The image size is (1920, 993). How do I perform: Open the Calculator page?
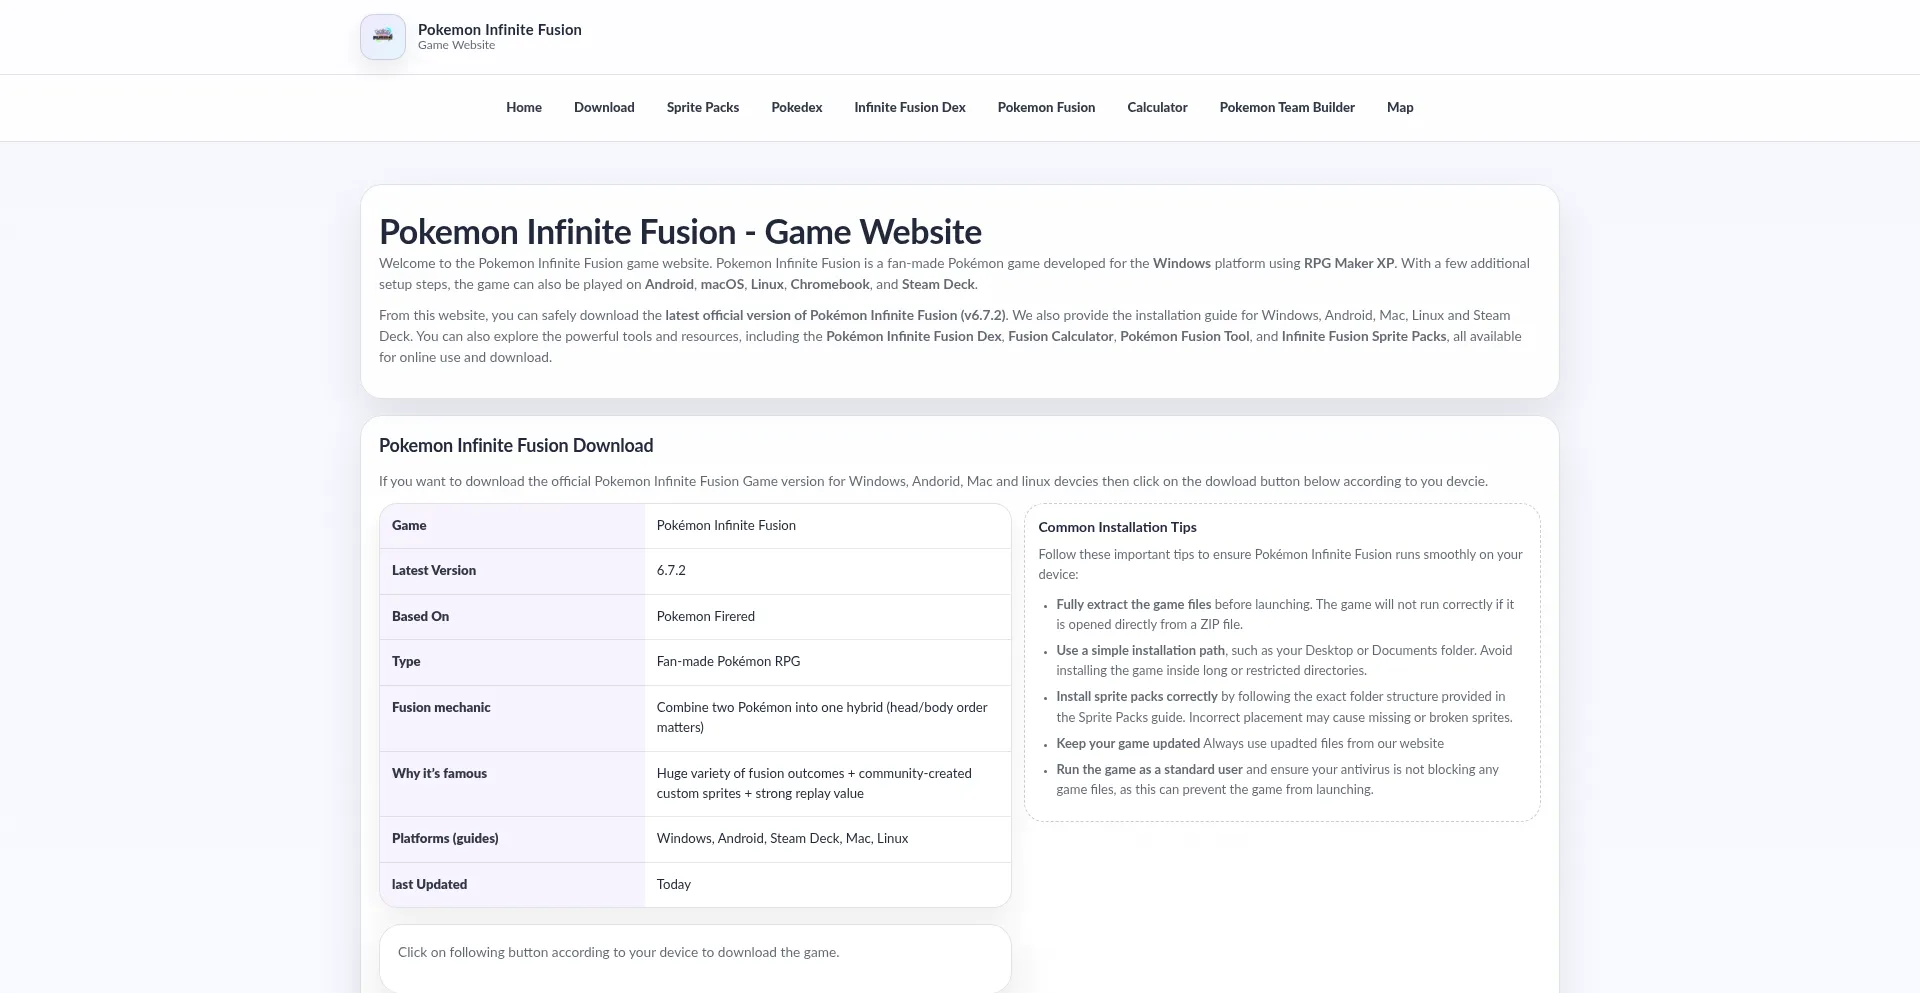[1157, 108]
